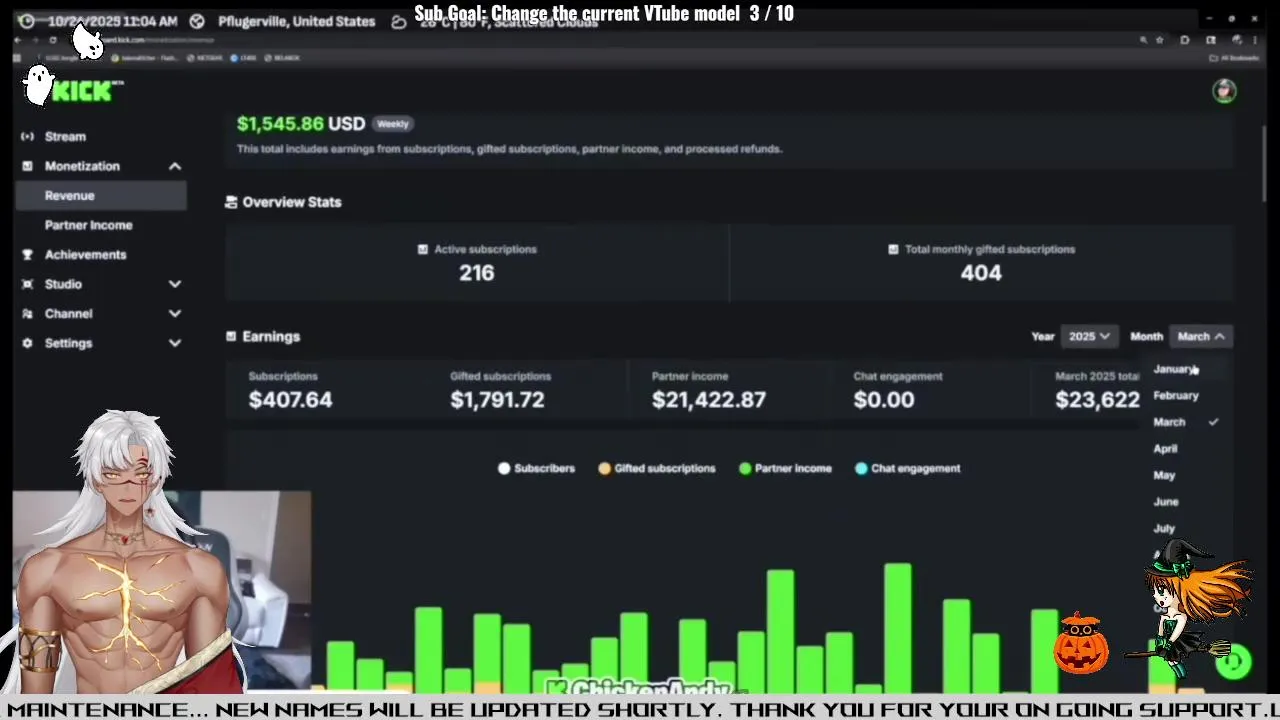Image resolution: width=1280 pixels, height=720 pixels.
Task: Click the browser back arrow
Action: click(x=18, y=40)
